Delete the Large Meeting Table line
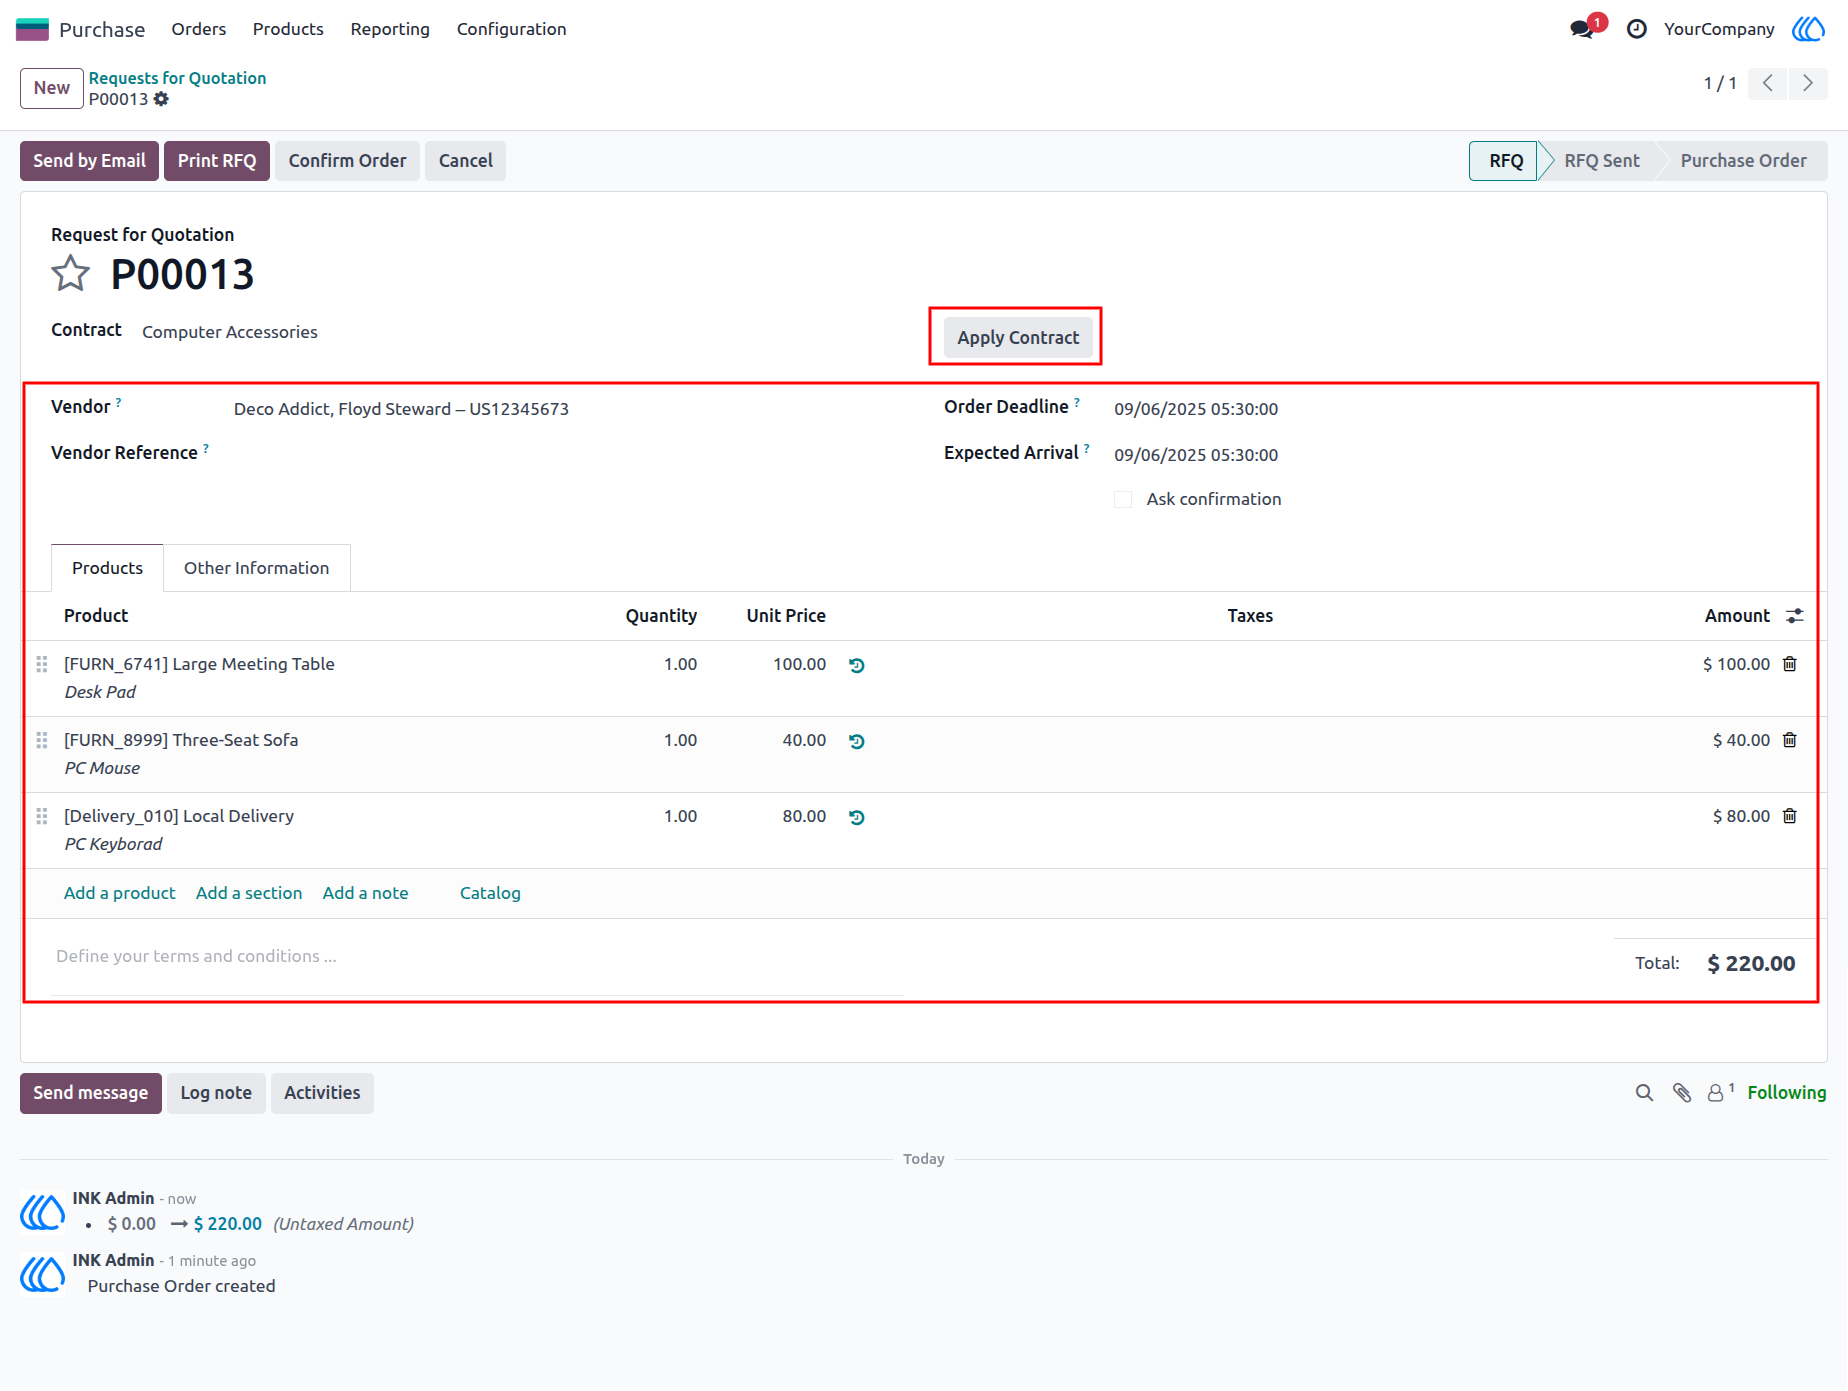Image resolution: width=1848 pixels, height=1391 pixels. coord(1790,664)
